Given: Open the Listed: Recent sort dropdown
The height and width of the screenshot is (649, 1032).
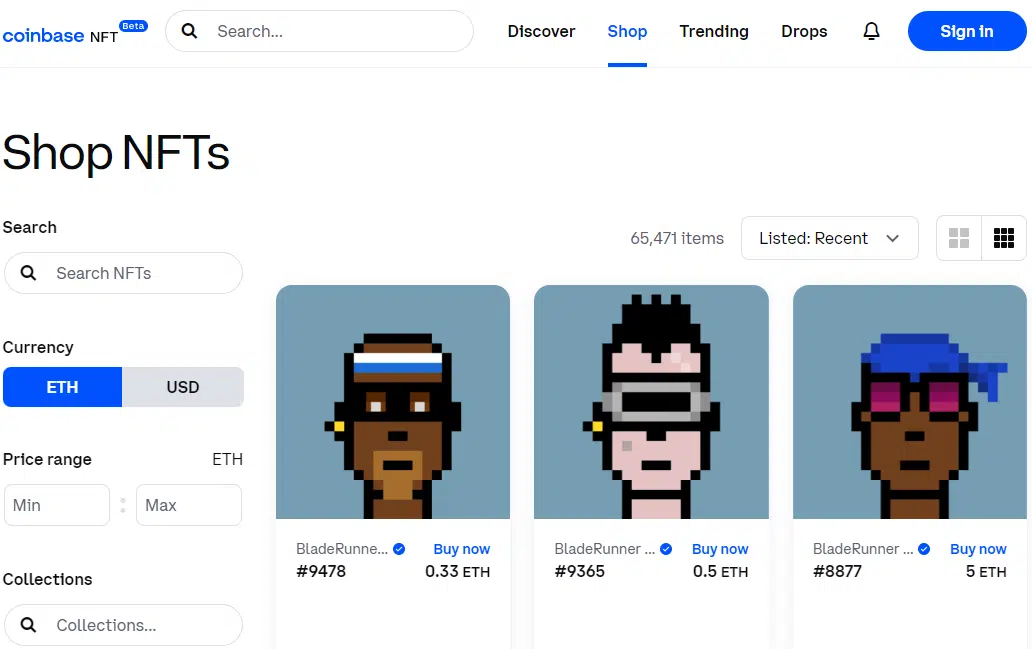Looking at the screenshot, I should (829, 238).
